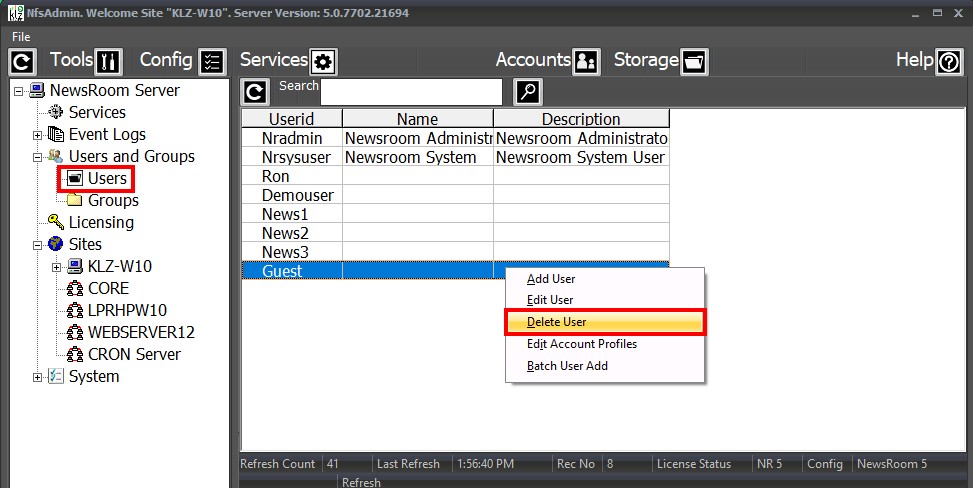Collapse the Sites tree node

point(38,245)
